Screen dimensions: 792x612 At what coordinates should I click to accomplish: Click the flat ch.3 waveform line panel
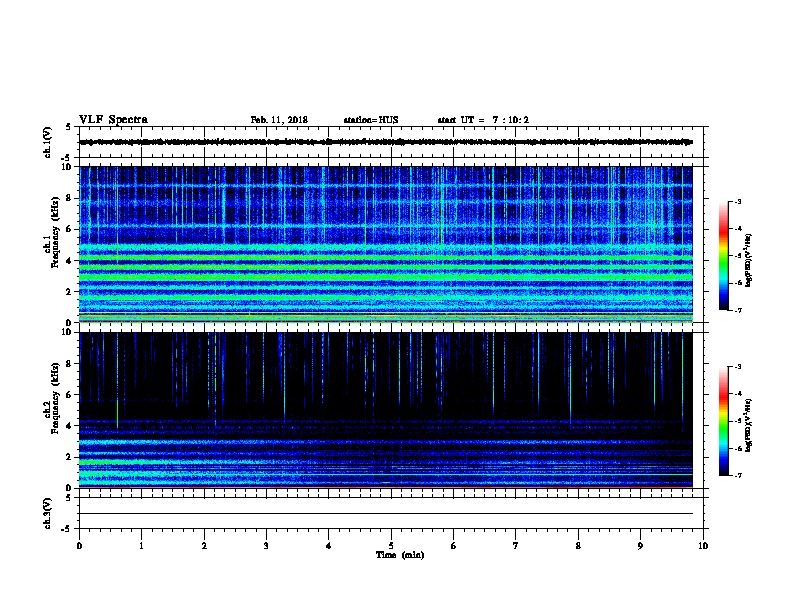click(391, 513)
